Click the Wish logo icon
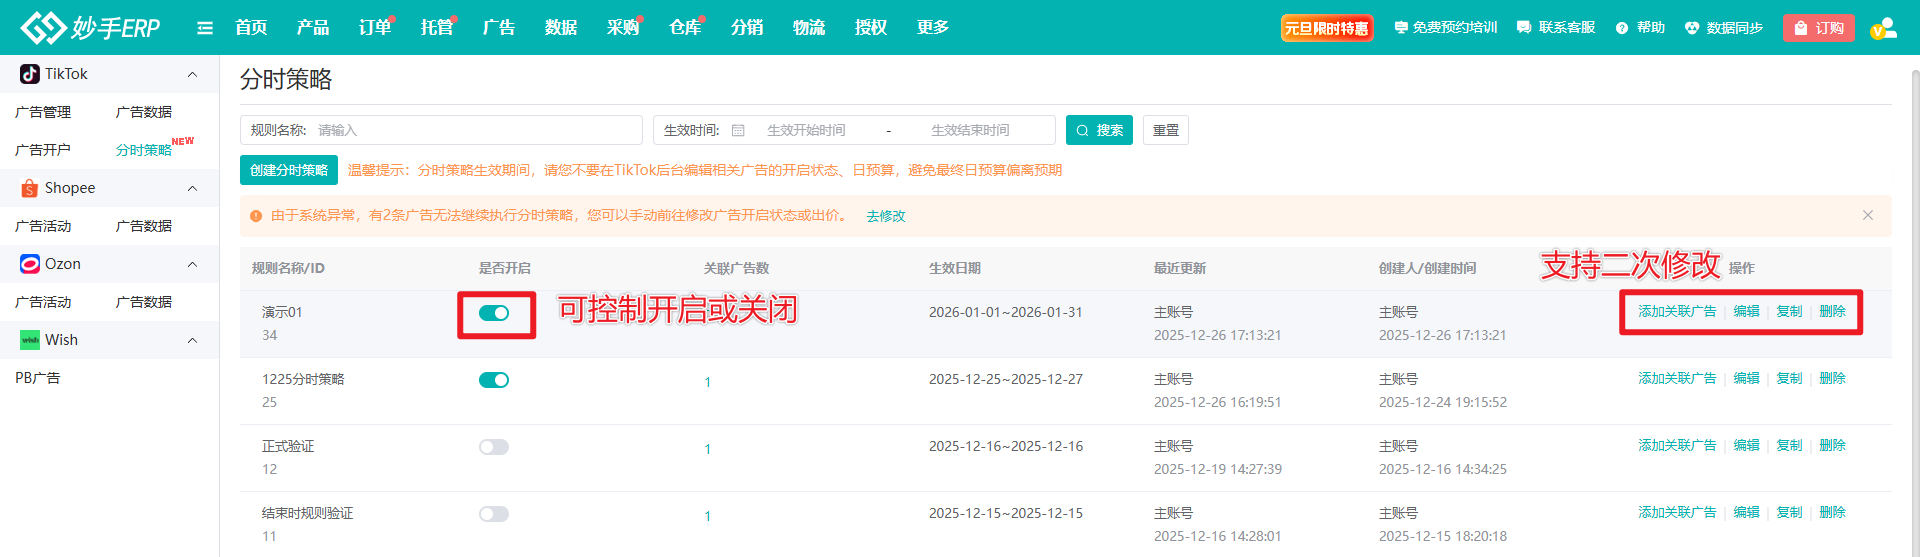The image size is (1920, 557). coord(30,340)
